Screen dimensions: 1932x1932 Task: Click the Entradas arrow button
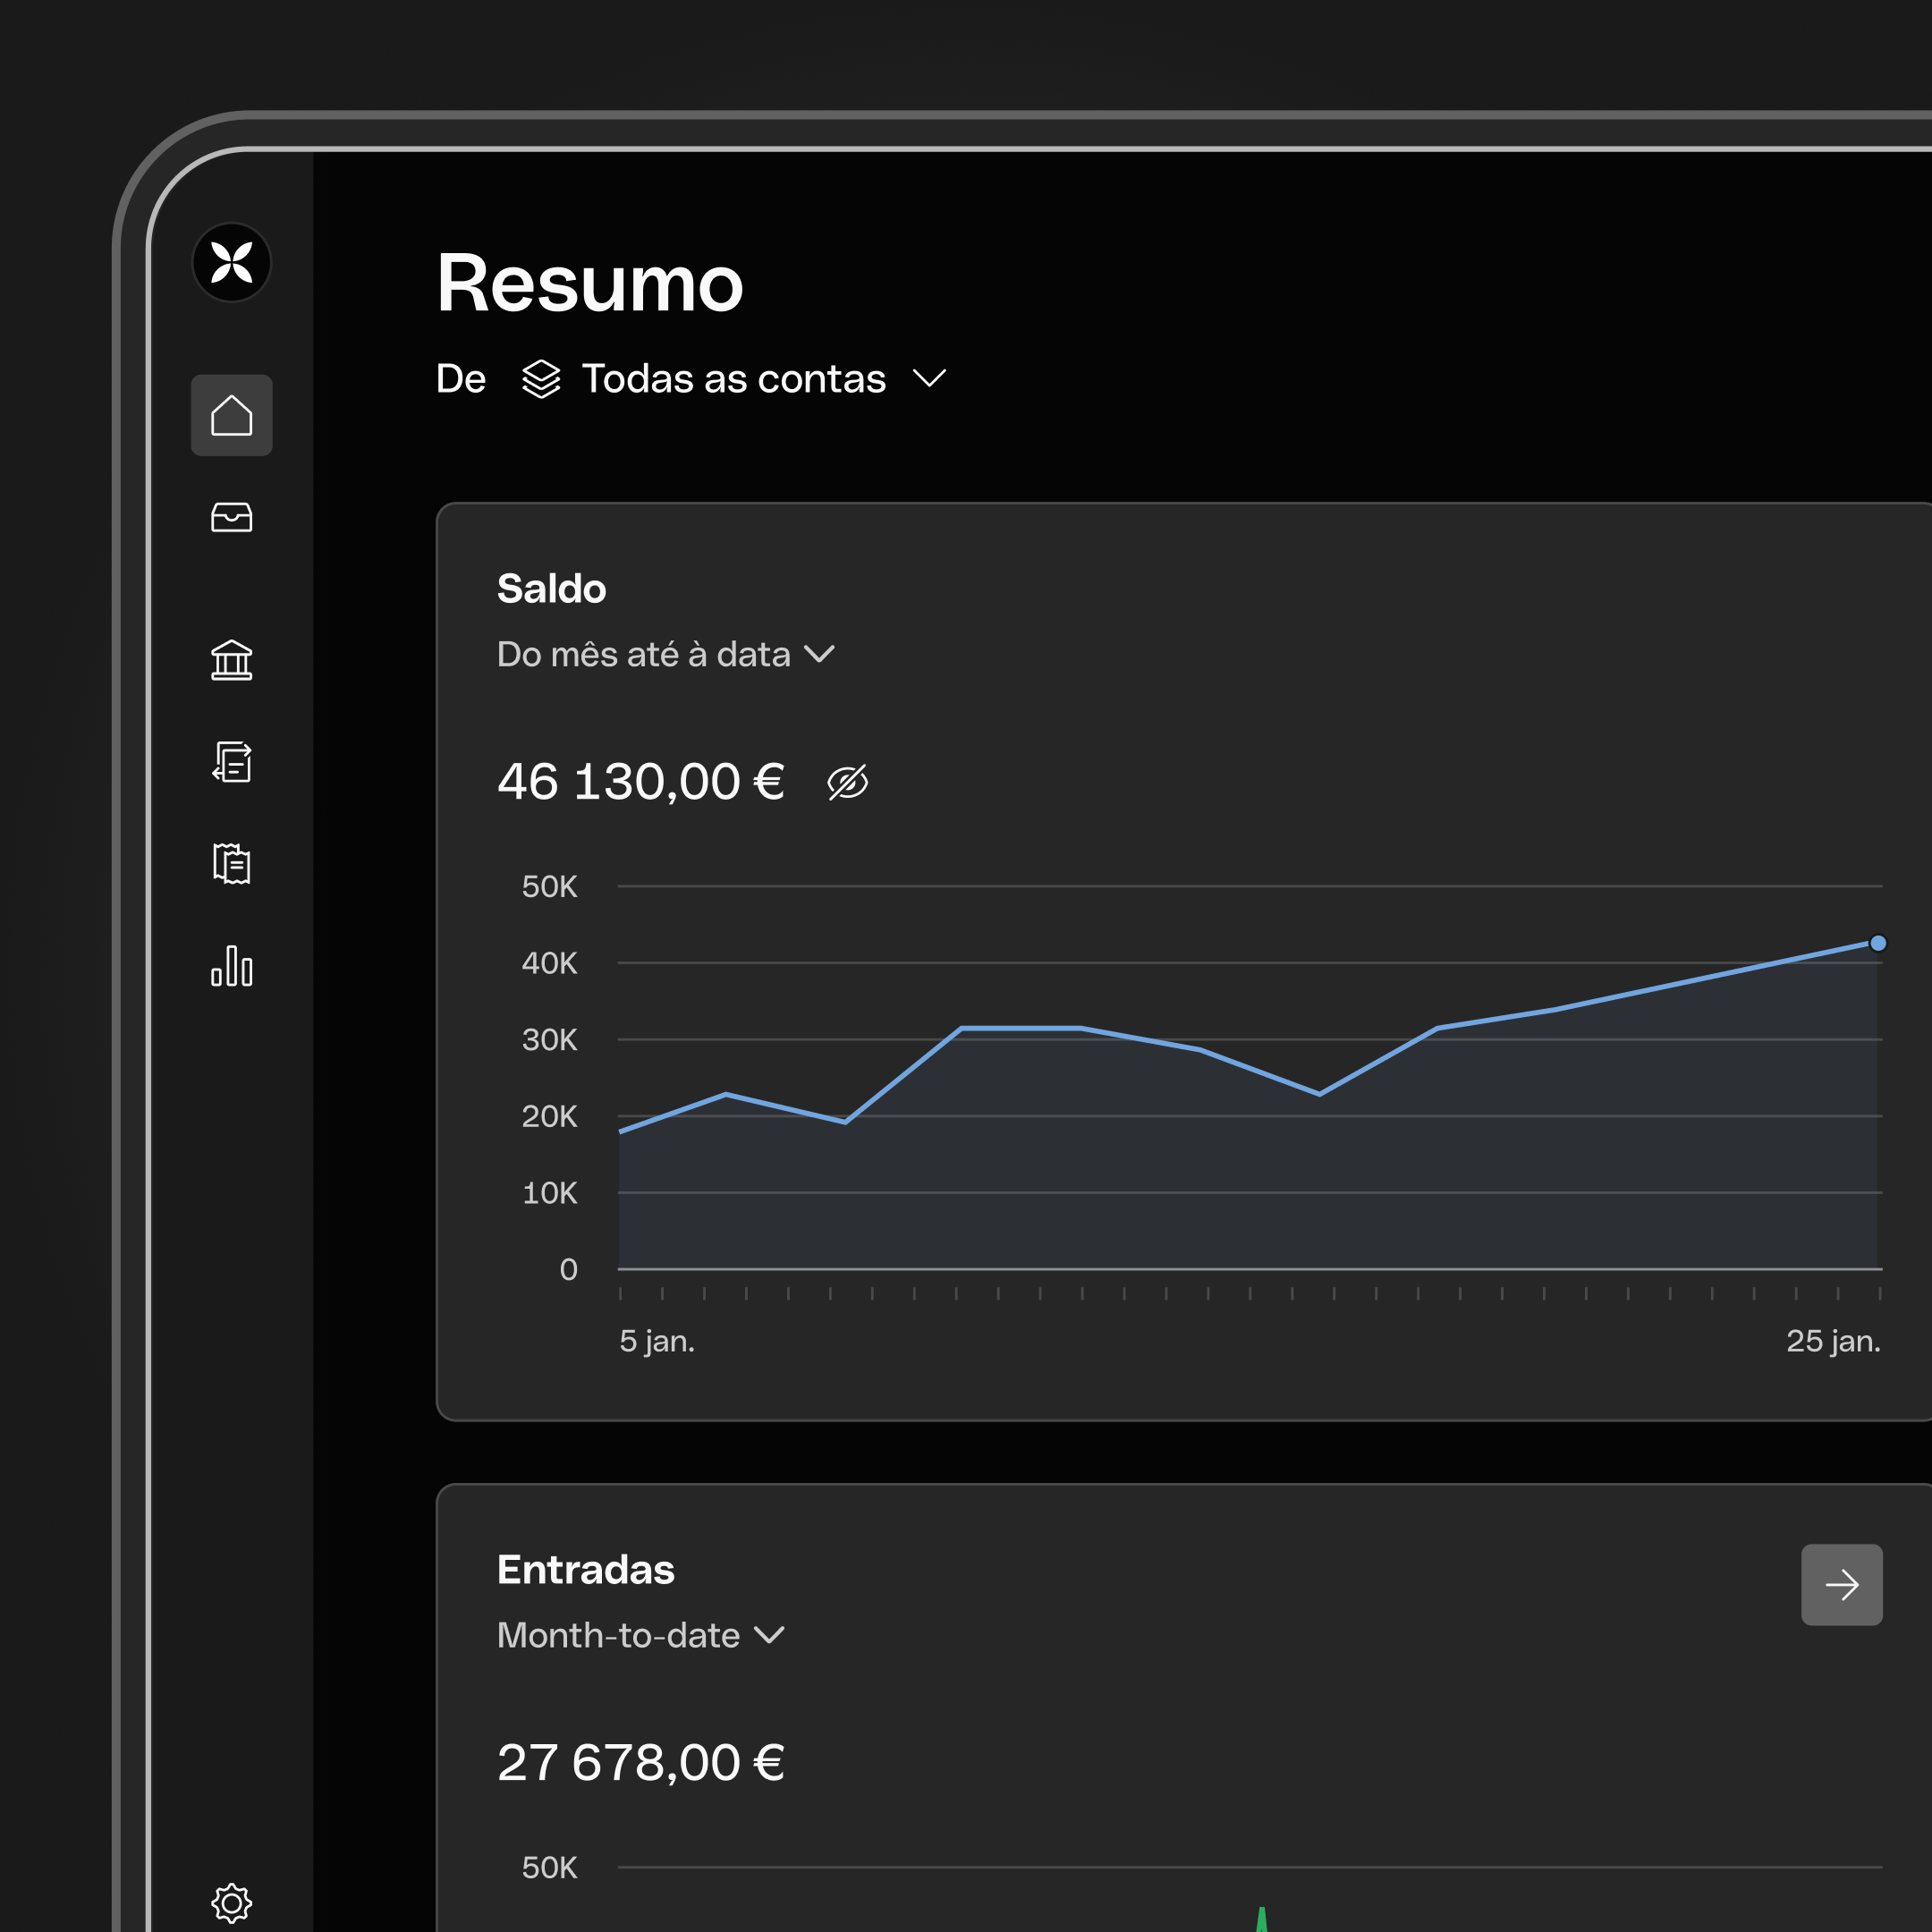[1842, 1585]
